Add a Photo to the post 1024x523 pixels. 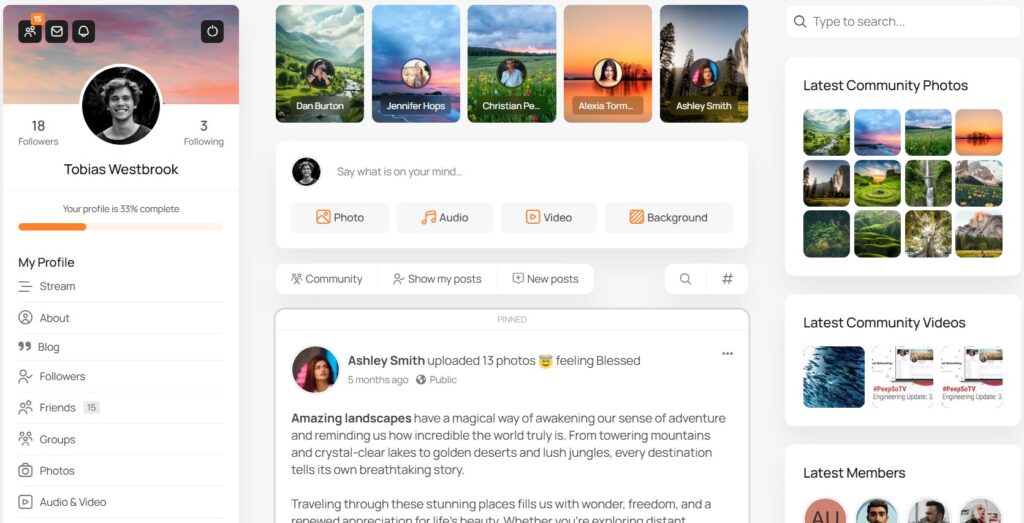pyautogui.click(x=340, y=217)
